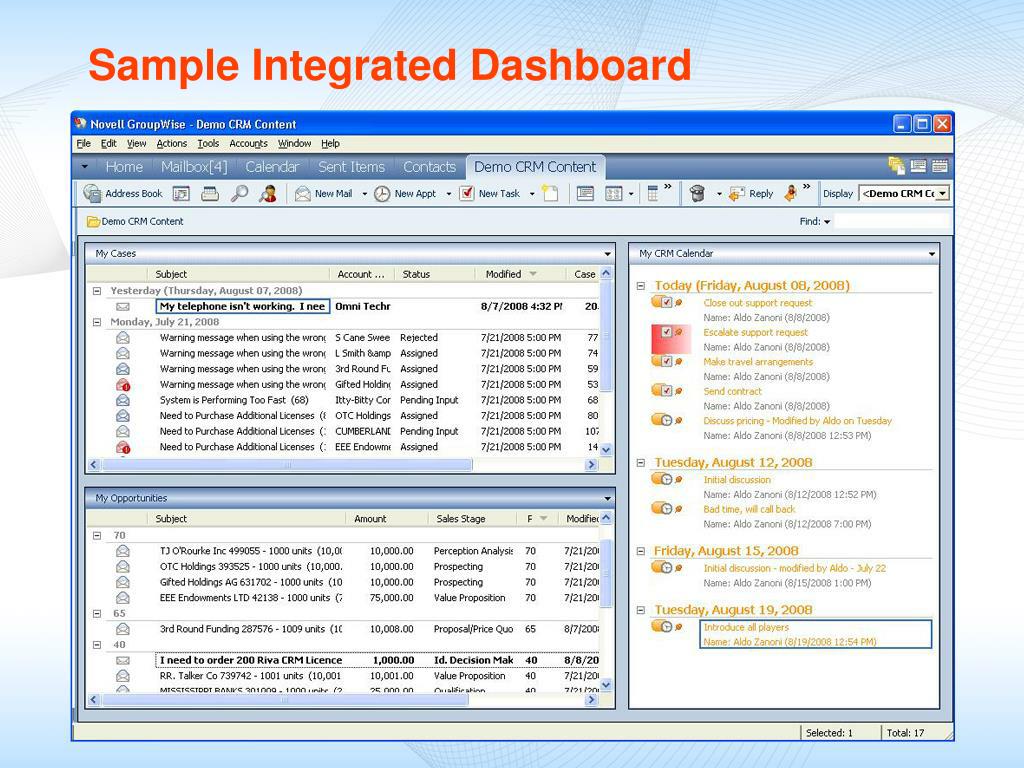Screen dimensions: 1024x768
Task: Open the Bad time, will call back entry
Action: pyautogui.click(x=749, y=509)
